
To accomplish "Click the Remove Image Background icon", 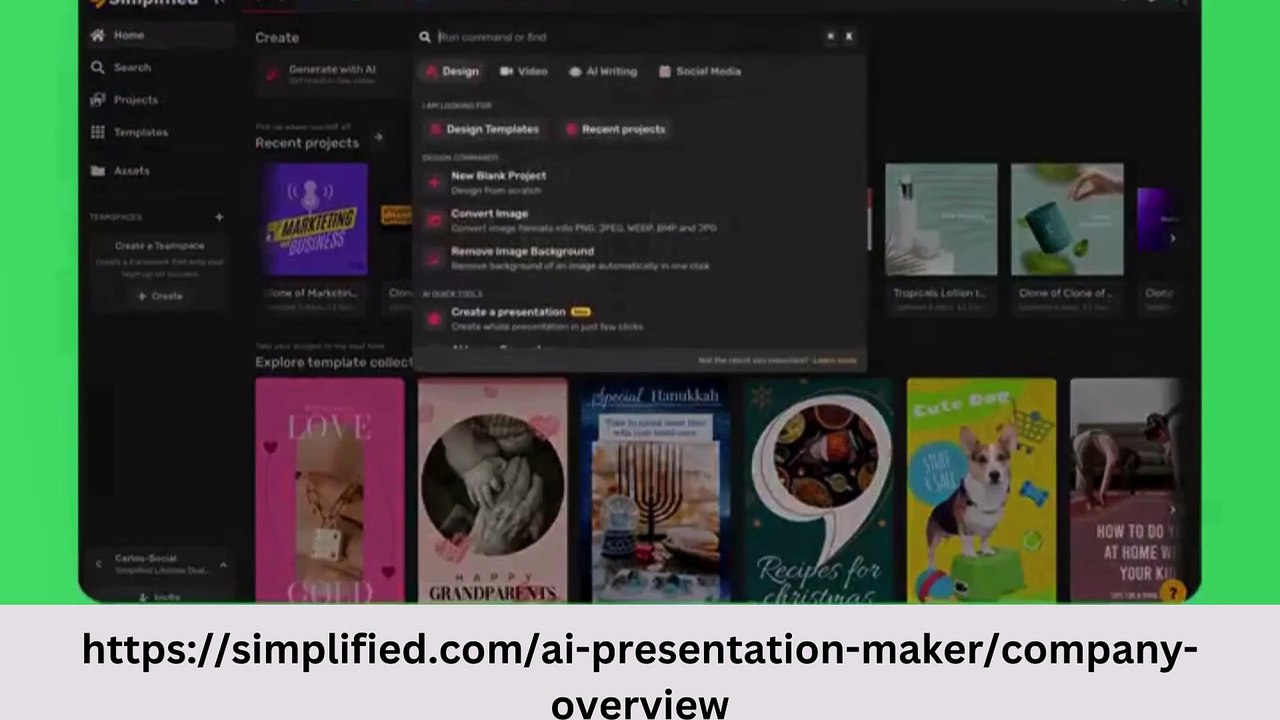I will 434,258.
